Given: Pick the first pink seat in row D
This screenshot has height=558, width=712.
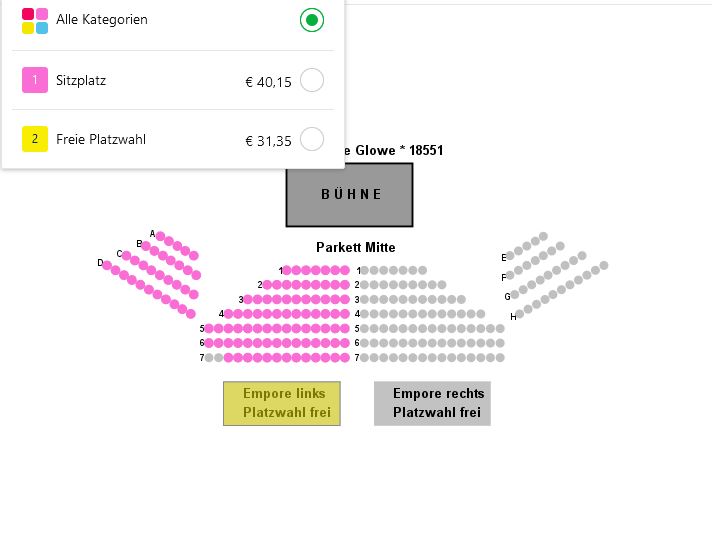Looking at the screenshot, I should [x=107, y=266].
